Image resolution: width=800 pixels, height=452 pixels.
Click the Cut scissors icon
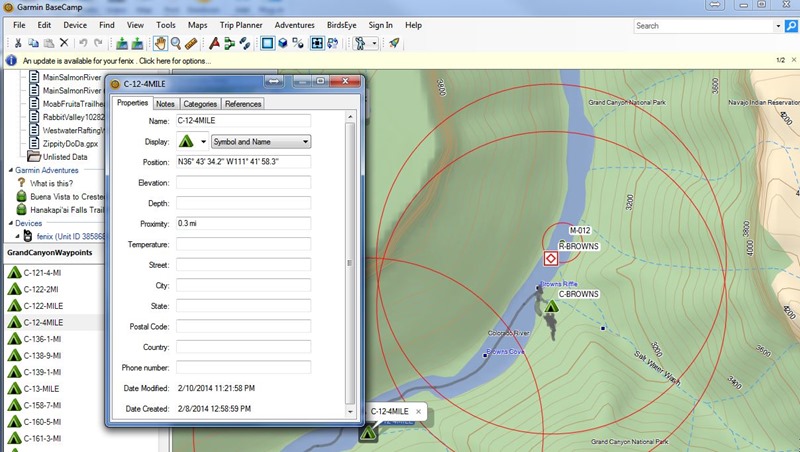tap(18, 43)
